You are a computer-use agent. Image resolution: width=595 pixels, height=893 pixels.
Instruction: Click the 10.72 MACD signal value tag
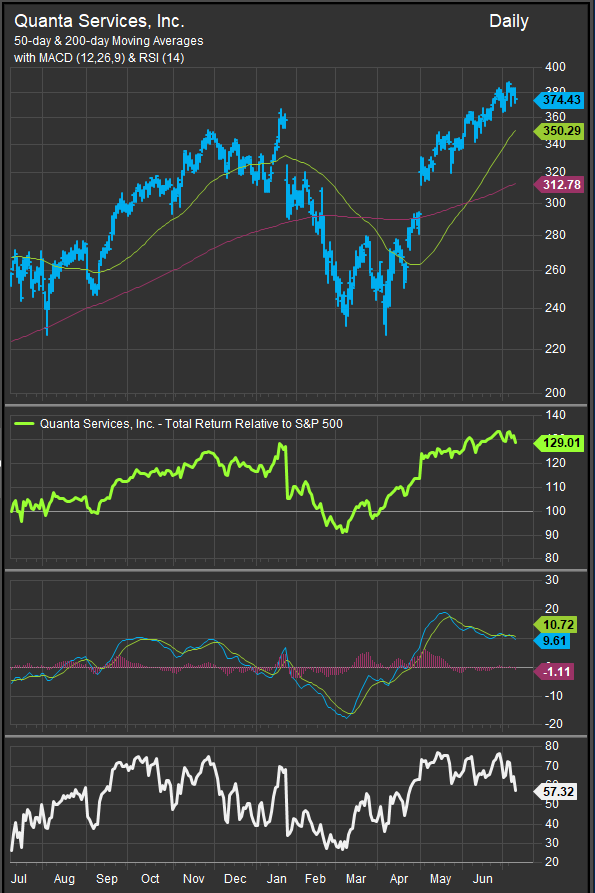tap(556, 625)
